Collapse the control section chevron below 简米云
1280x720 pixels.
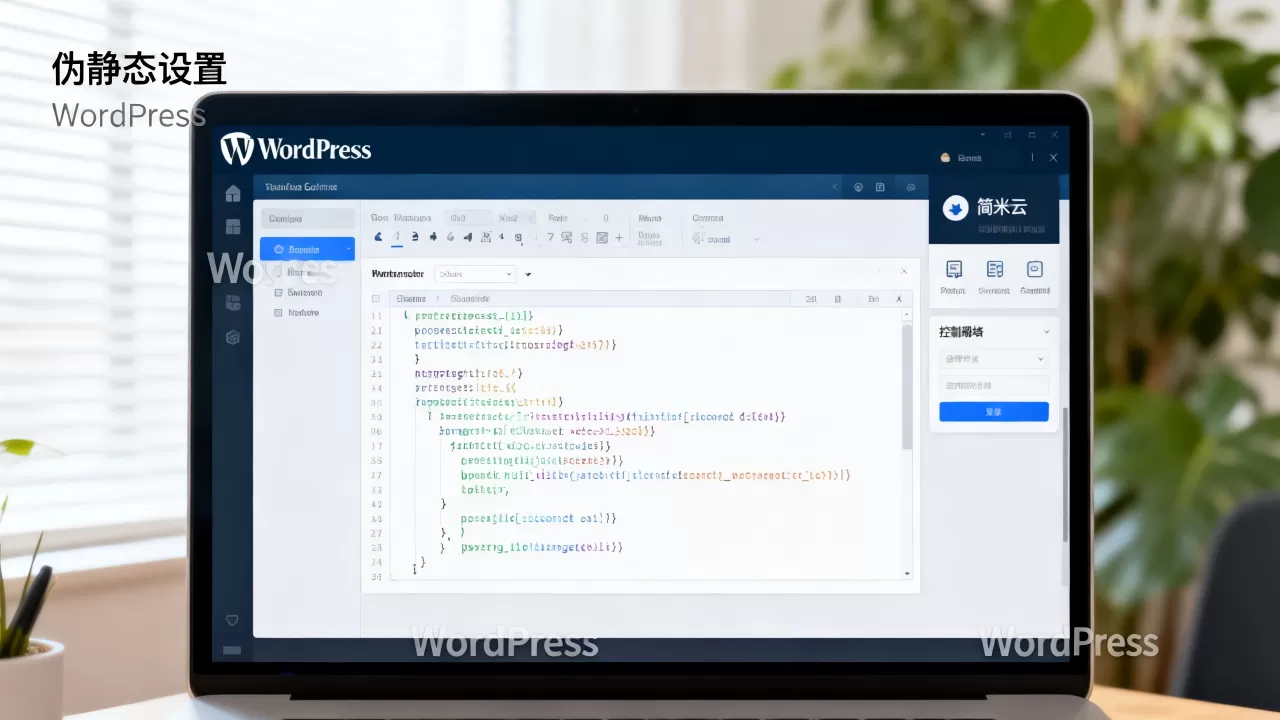[1047, 332]
